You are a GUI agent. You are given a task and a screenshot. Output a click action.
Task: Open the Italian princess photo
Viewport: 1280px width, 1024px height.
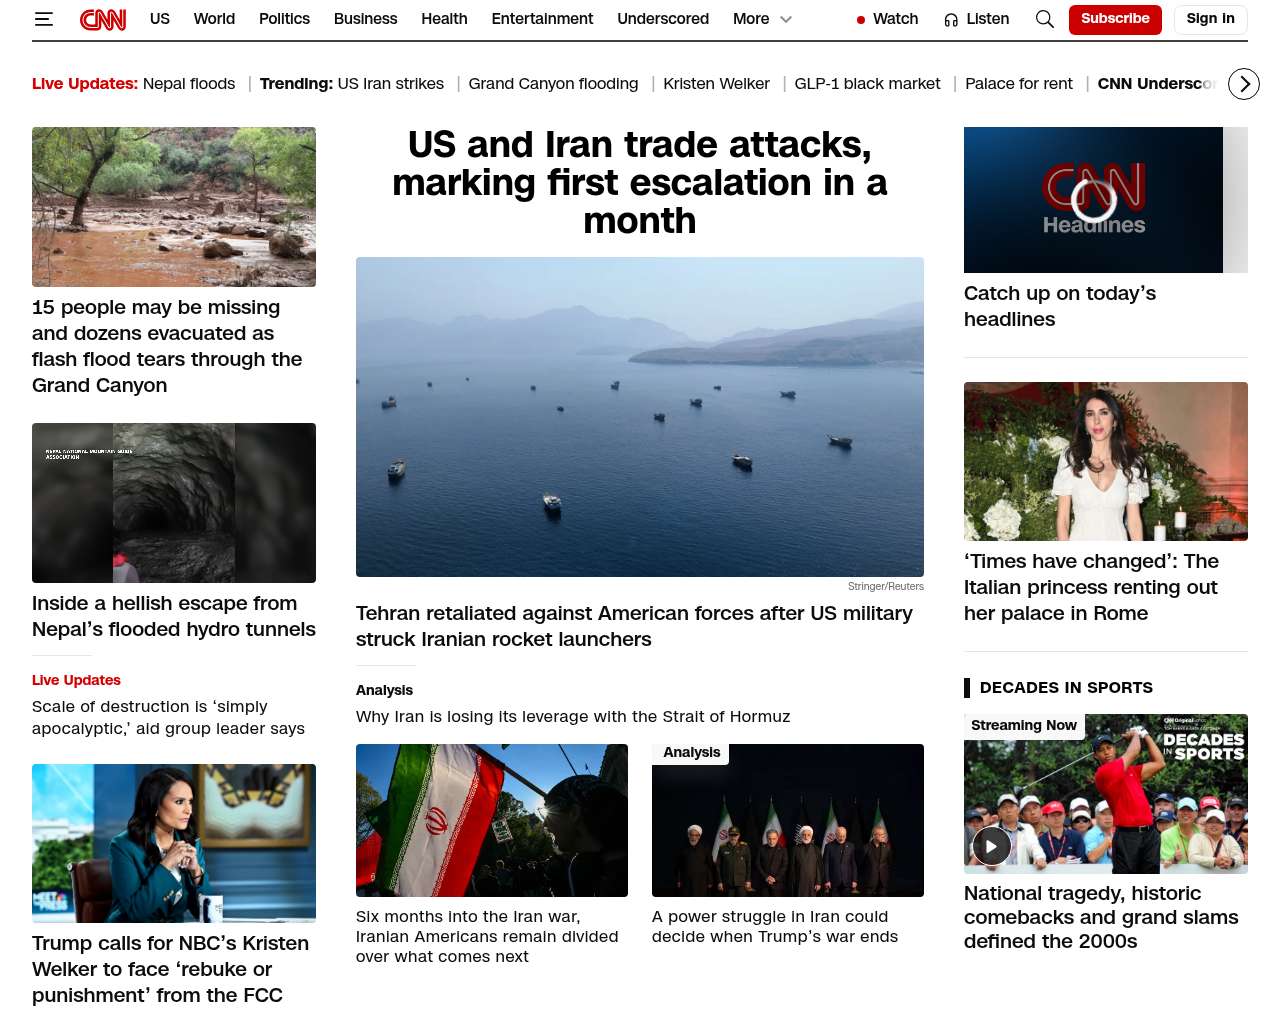pos(1106,462)
